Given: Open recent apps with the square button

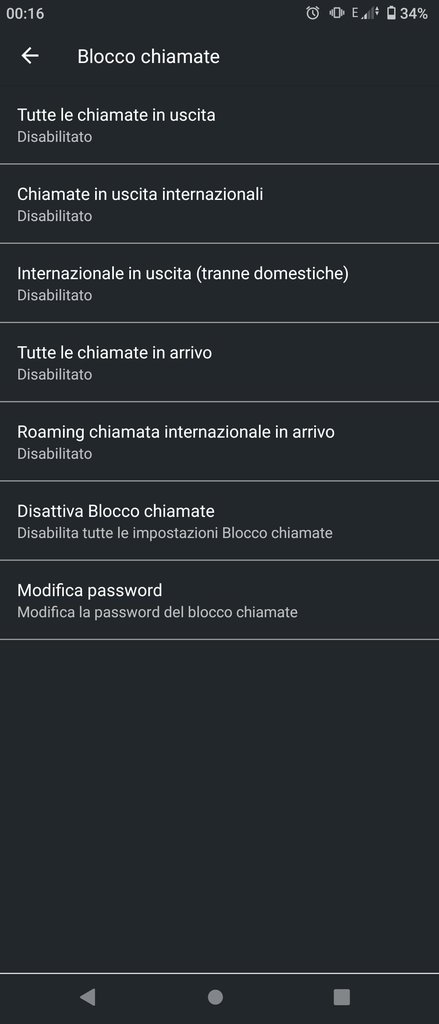Looking at the screenshot, I should [x=342, y=997].
